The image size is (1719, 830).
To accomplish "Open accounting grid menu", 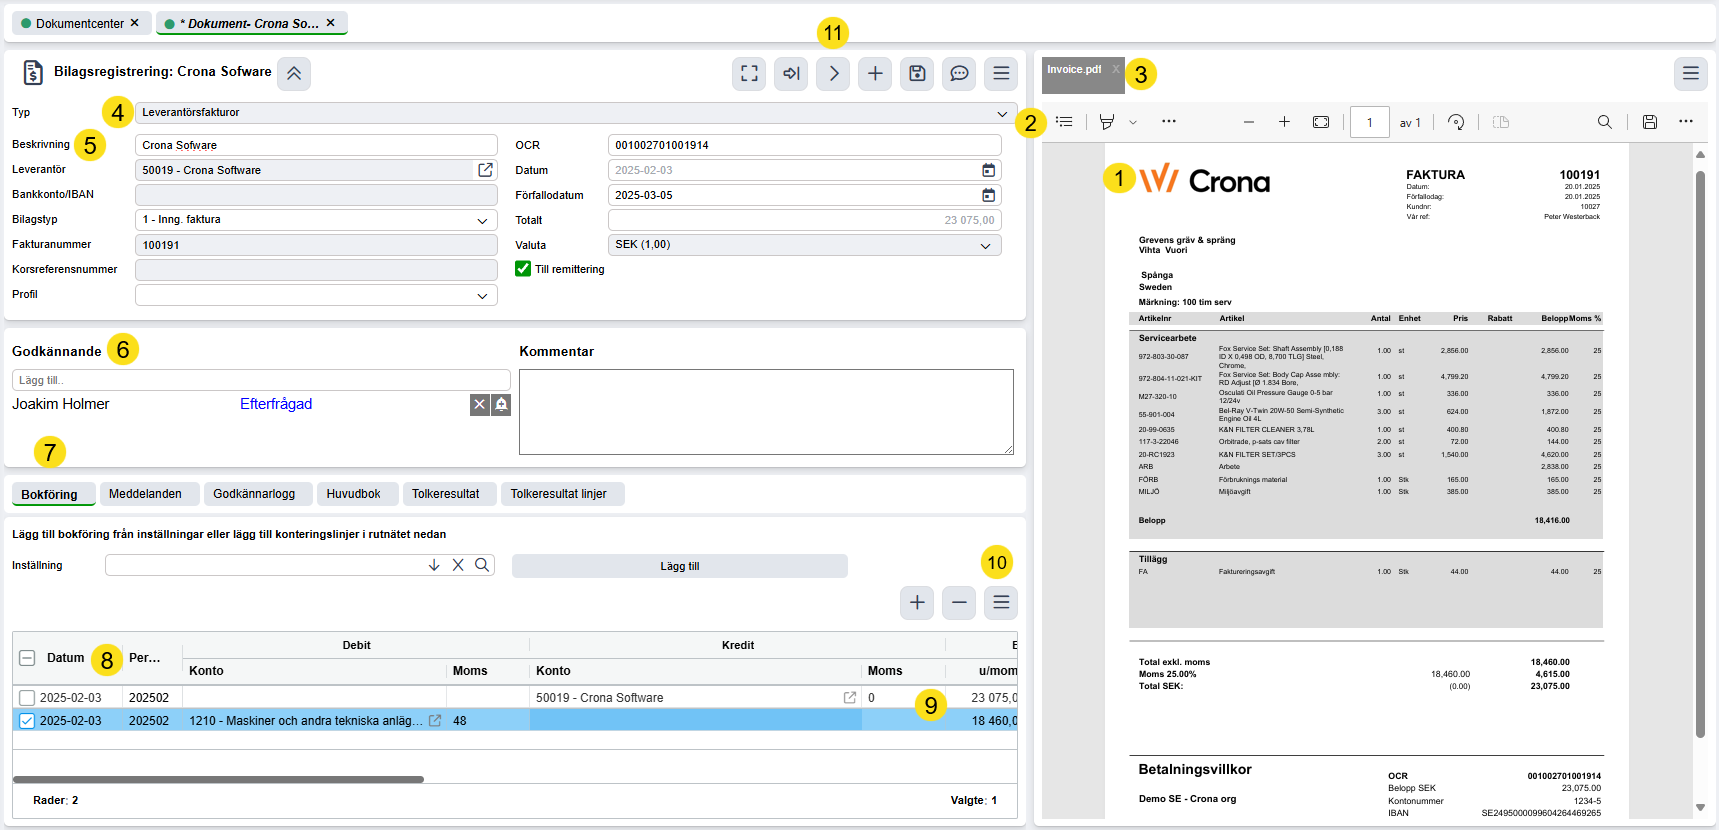I will (x=1001, y=602).
